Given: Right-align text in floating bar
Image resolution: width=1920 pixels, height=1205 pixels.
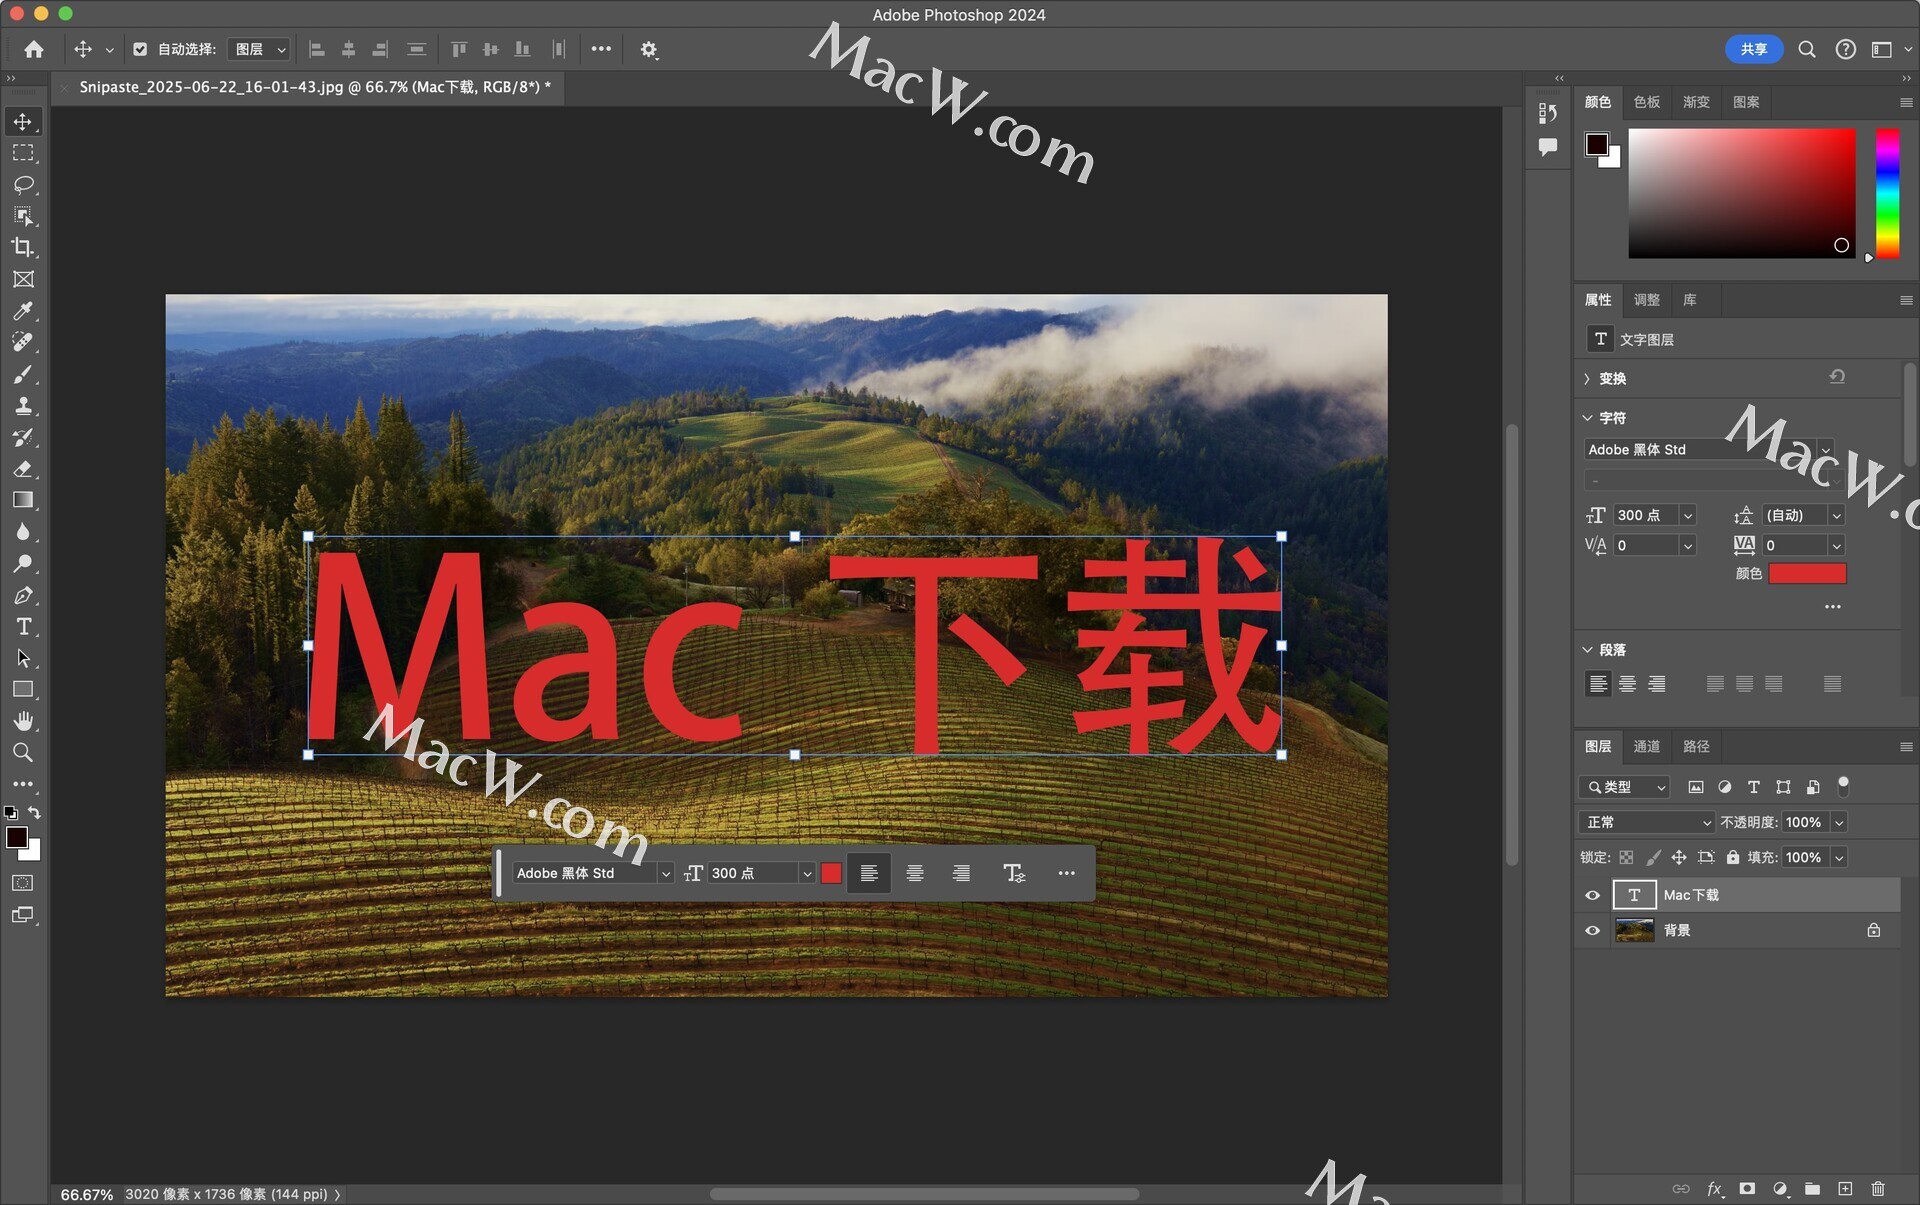Looking at the screenshot, I should tap(961, 873).
